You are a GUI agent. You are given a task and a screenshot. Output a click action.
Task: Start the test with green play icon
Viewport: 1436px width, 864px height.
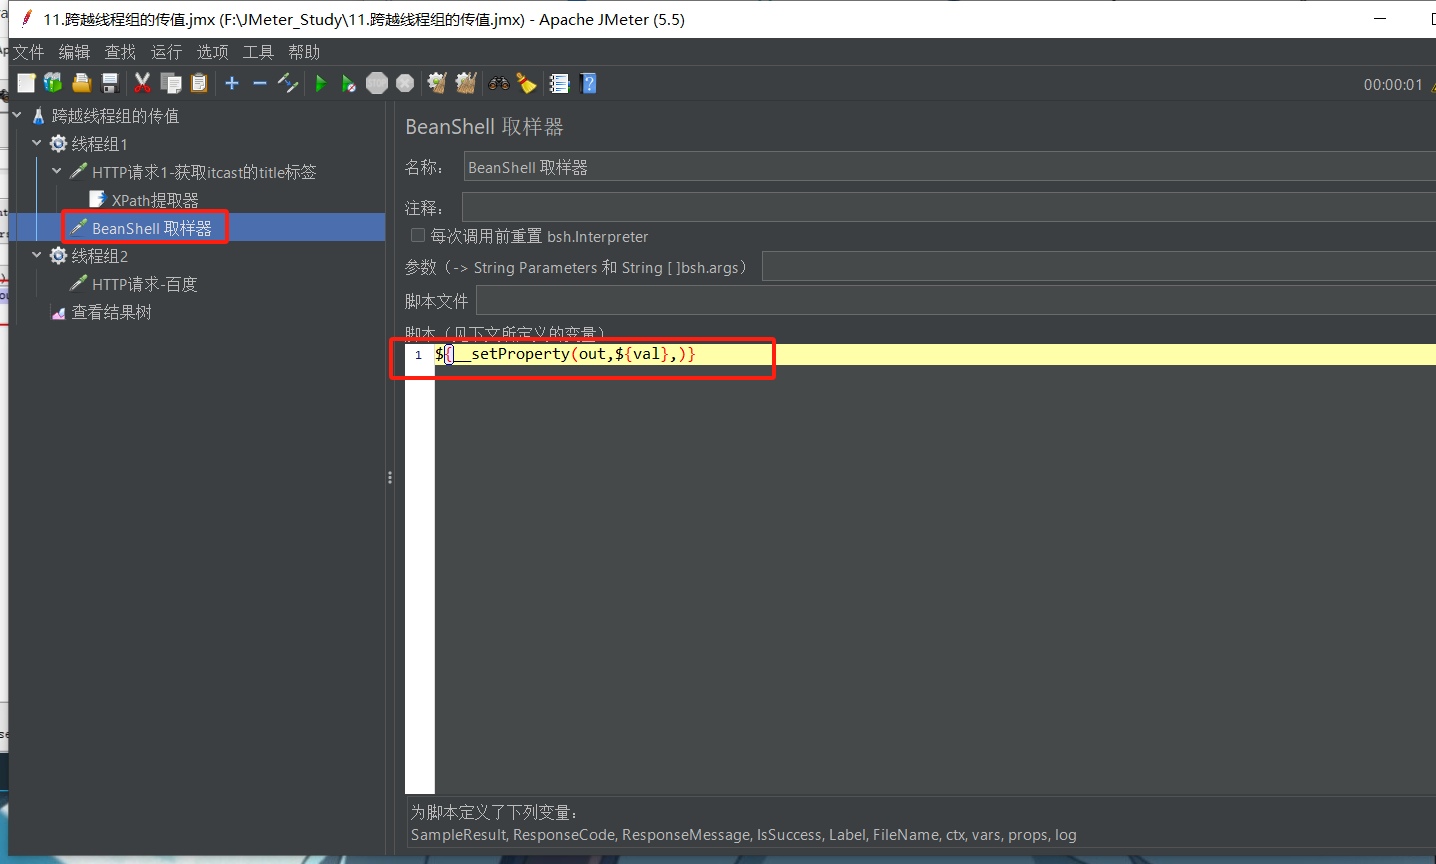click(x=321, y=83)
